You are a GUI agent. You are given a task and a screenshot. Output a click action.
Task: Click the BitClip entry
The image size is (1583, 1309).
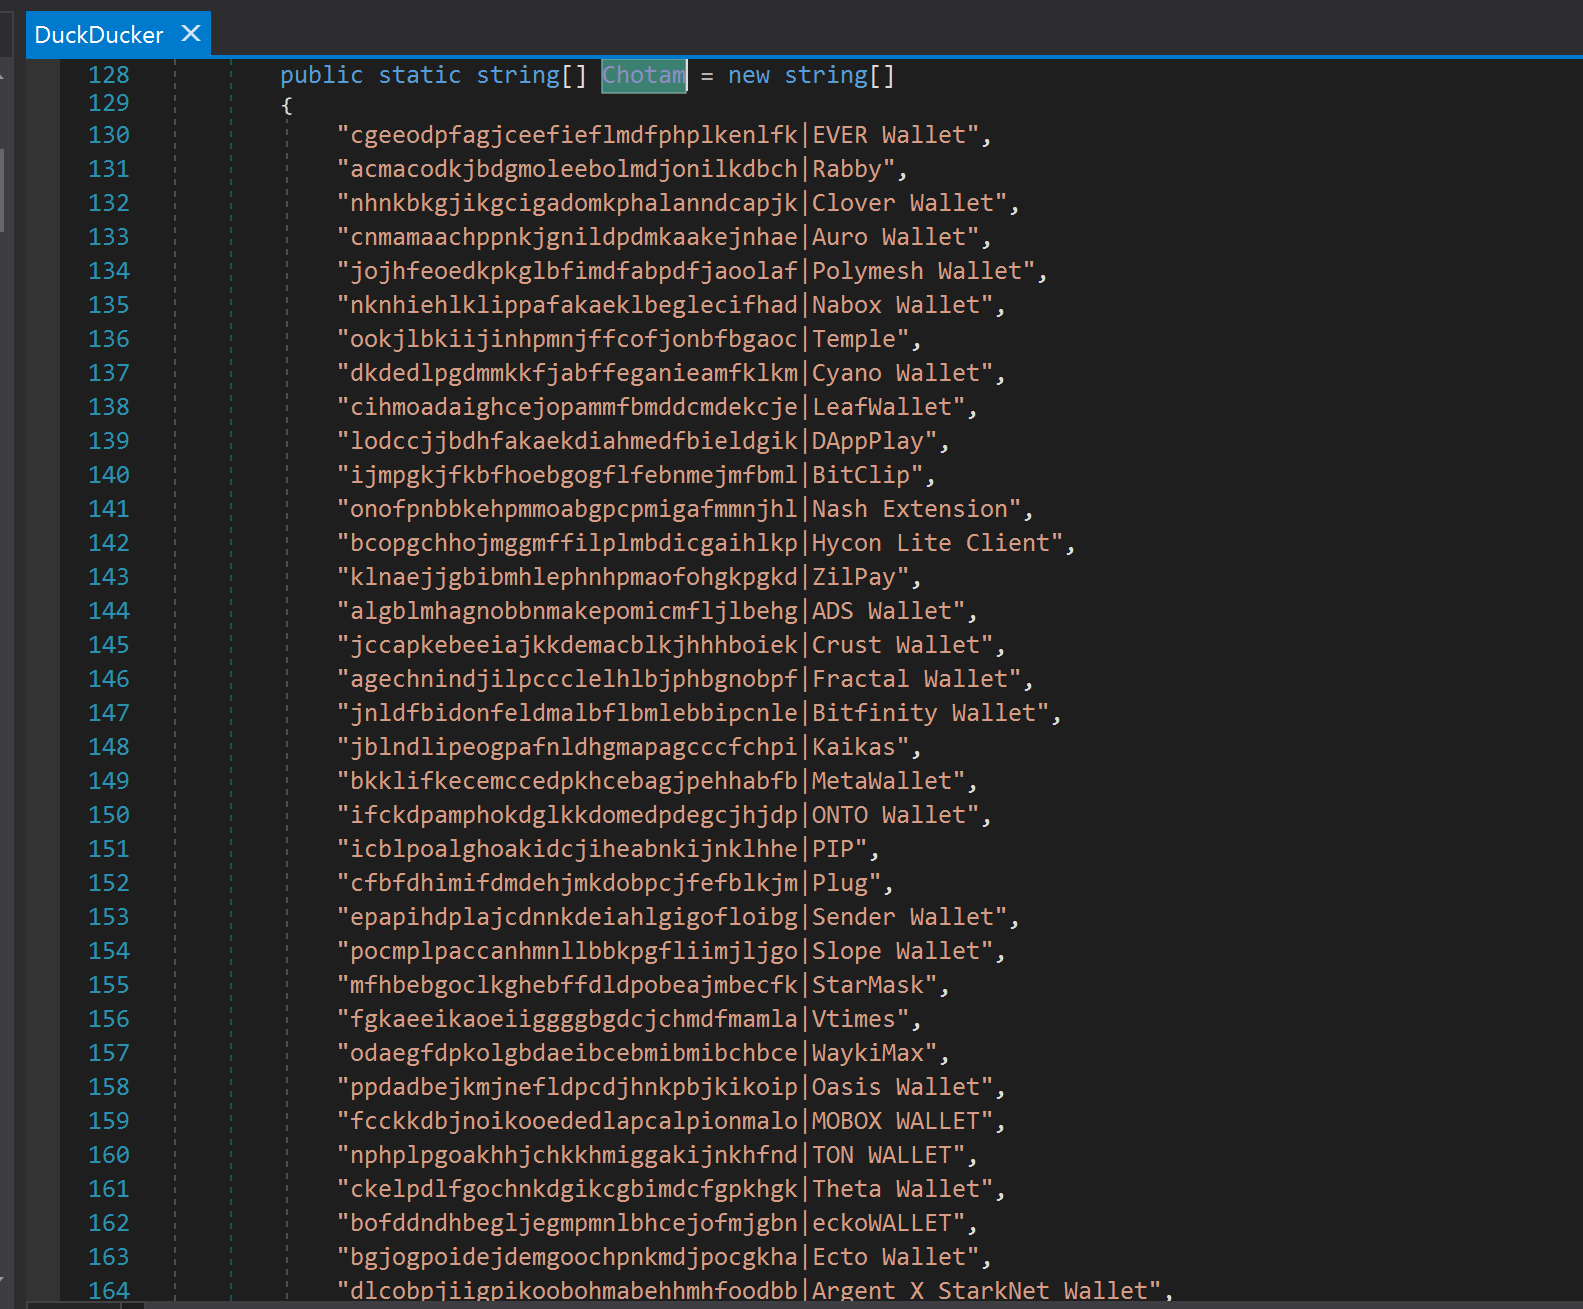(637, 475)
